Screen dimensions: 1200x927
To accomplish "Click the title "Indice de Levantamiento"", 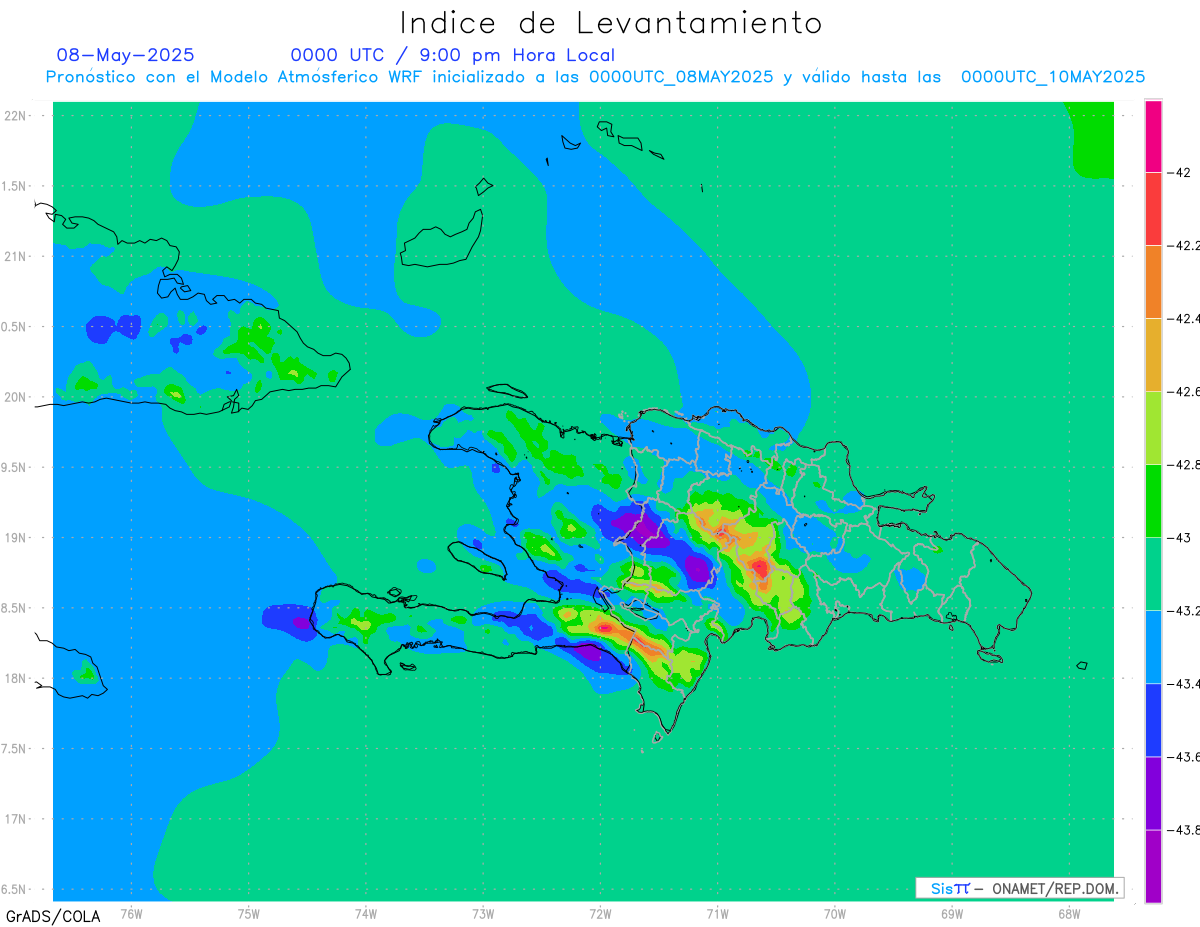I will (x=611, y=23).
